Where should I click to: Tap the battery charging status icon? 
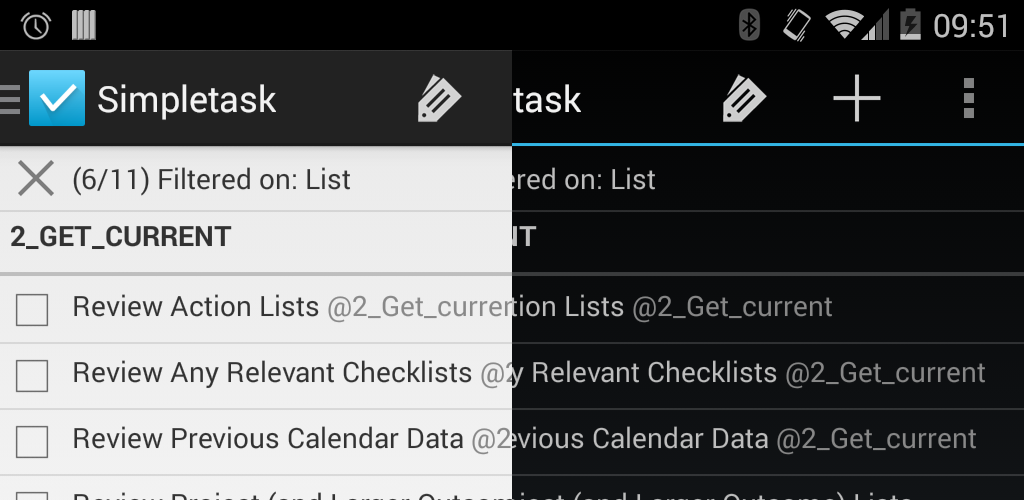(909, 24)
